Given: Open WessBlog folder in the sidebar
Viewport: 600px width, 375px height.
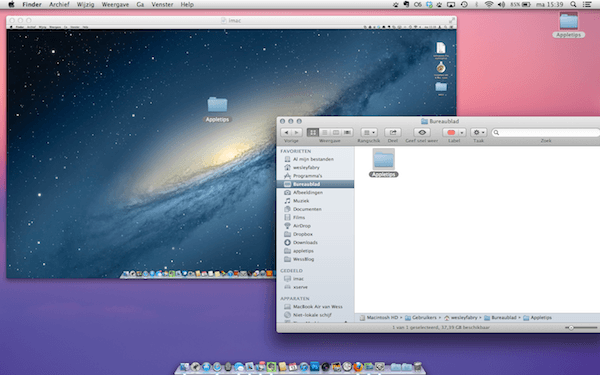Looking at the screenshot, I should pyautogui.click(x=303, y=259).
